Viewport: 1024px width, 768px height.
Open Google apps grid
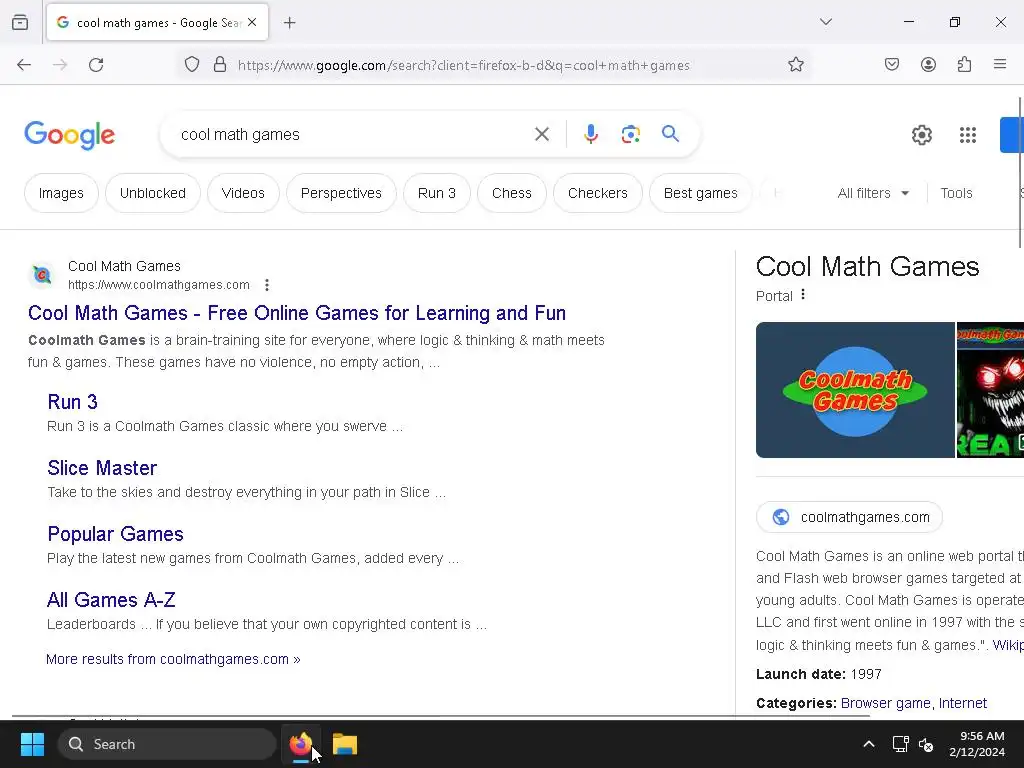[968, 135]
